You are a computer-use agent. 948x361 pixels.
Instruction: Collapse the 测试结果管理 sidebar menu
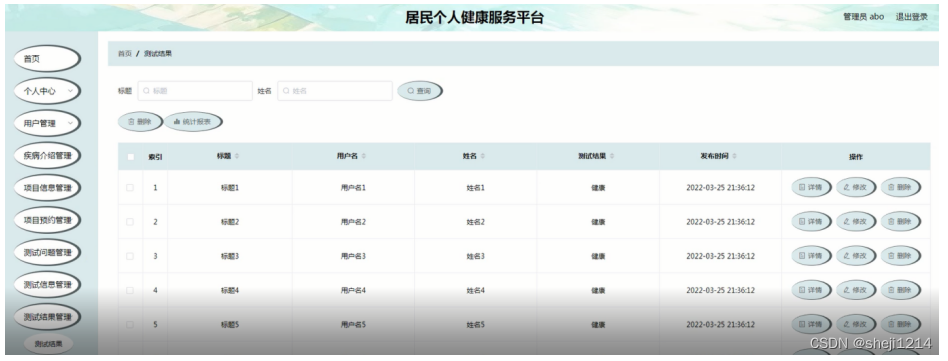[x=47, y=317]
